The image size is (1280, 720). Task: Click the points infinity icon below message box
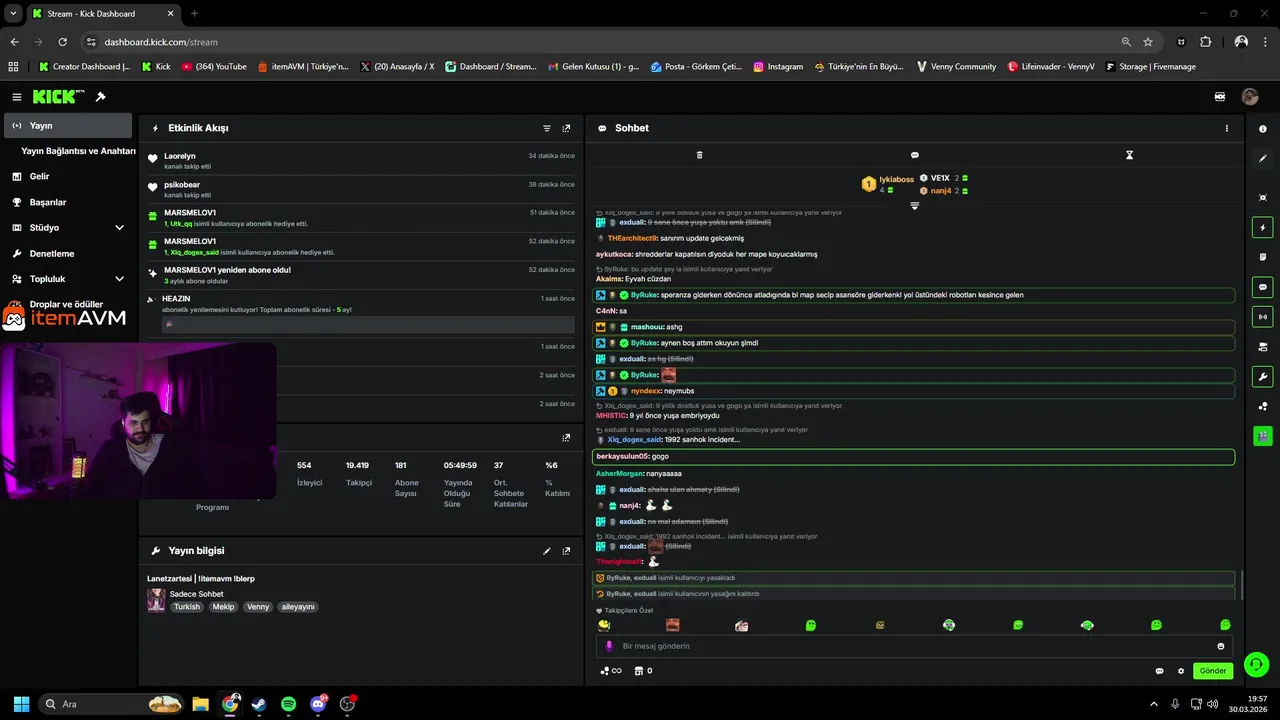(610, 671)
